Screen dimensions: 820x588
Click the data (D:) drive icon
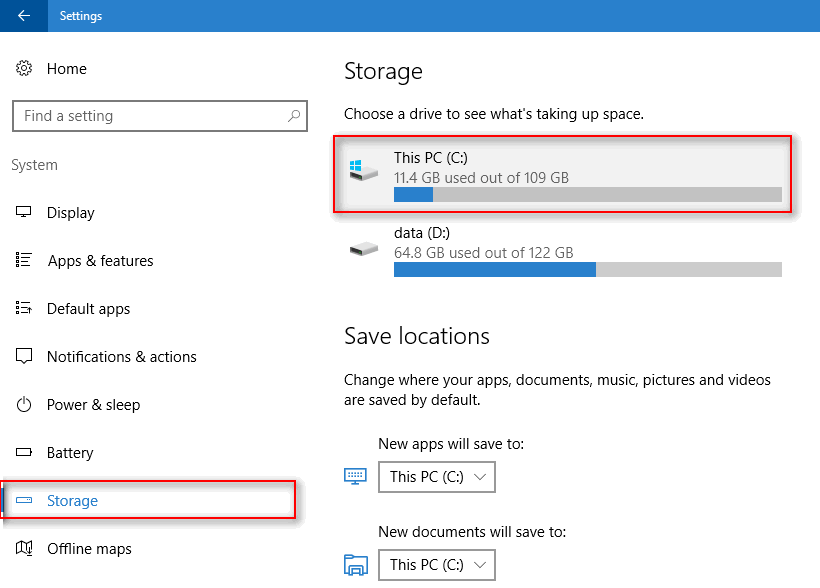[364, 248]
